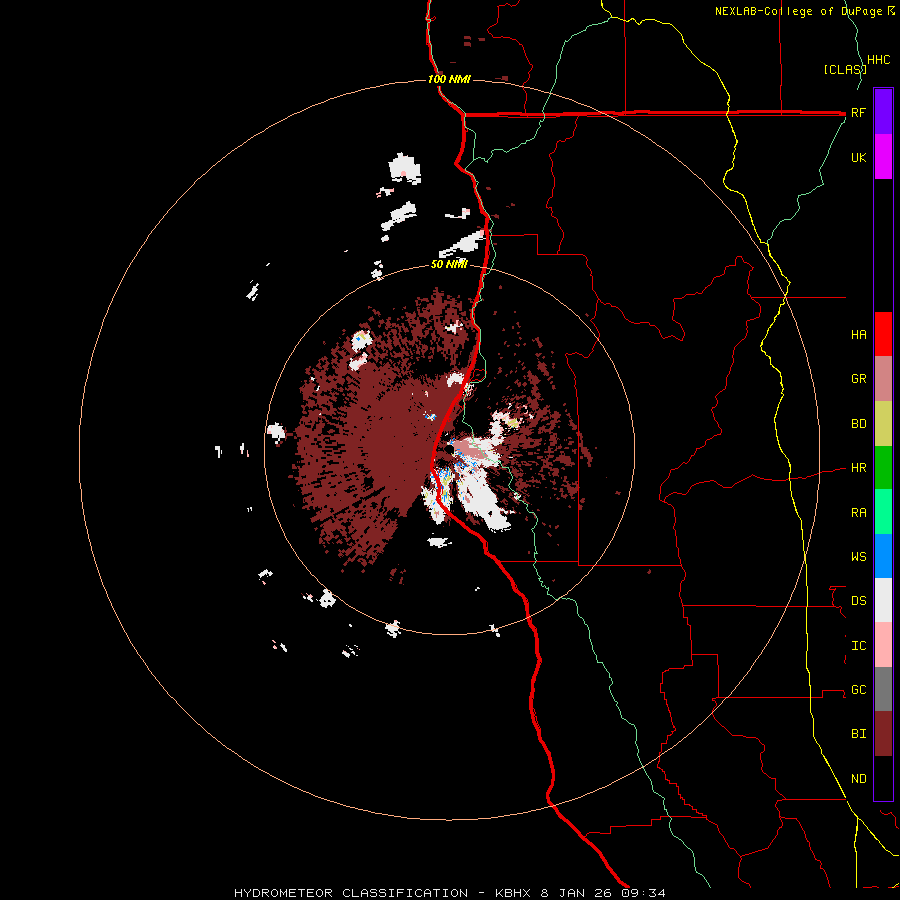The height and width of the screenshot is (900, 900).
Task: Click the HR legend label
Action: coord(858,468)
